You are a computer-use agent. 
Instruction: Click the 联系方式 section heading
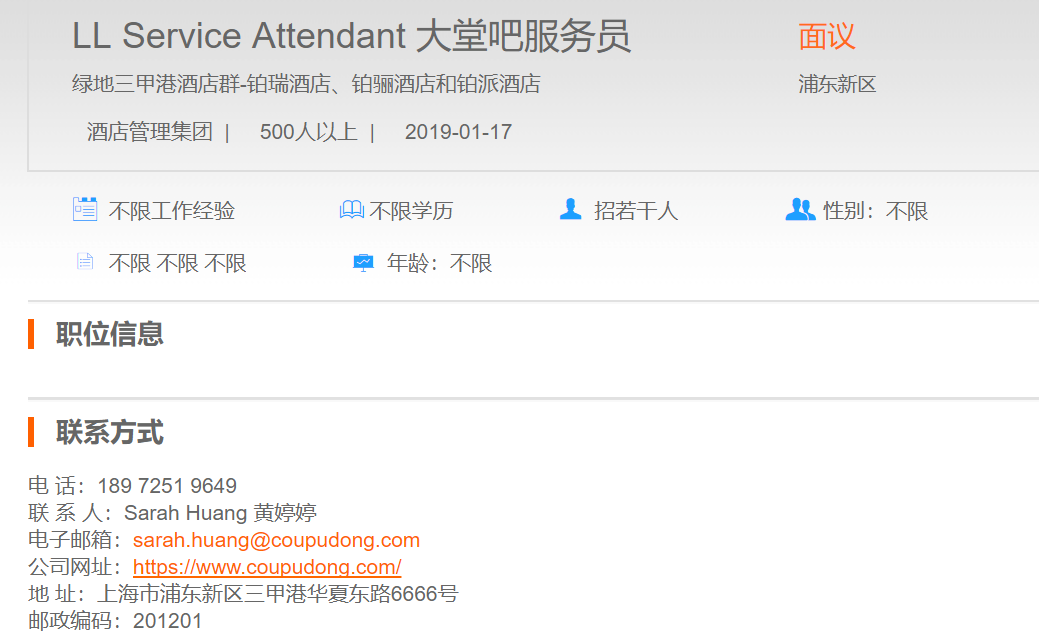(x=110, y=433)
